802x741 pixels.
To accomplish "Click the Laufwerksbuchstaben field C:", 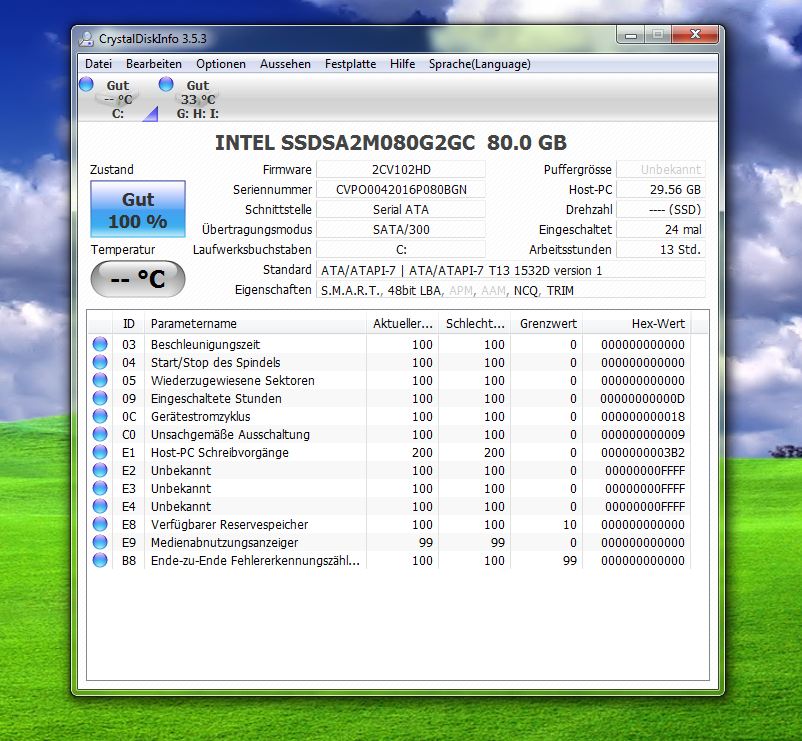I will (x=401, y=250).
